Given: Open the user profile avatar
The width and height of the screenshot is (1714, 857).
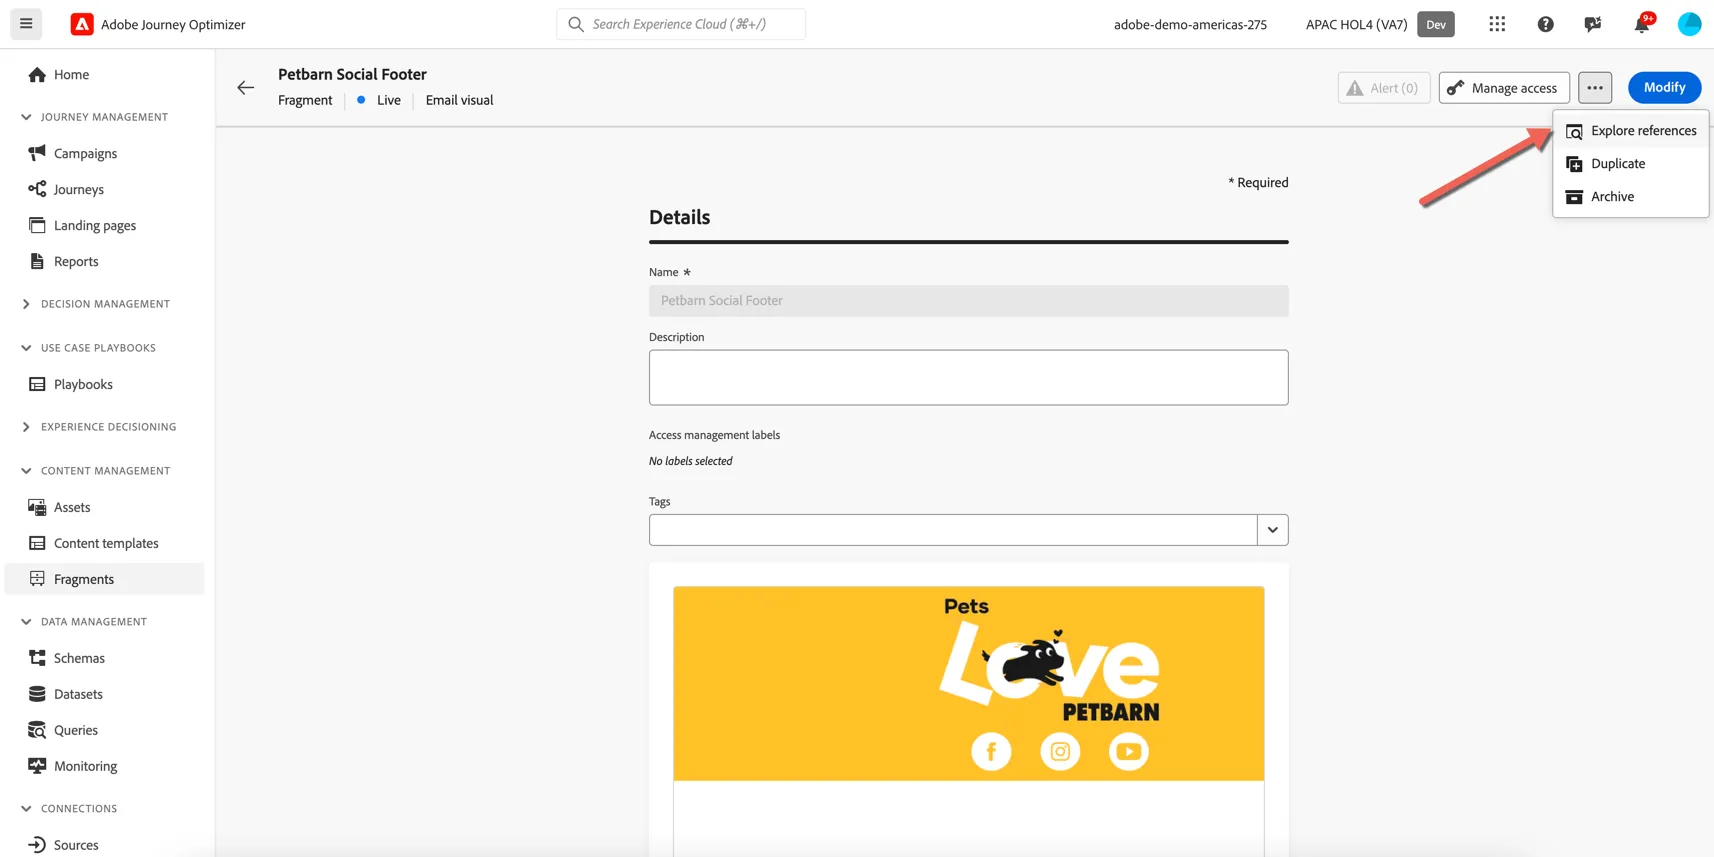Looking at the screenshot, I should (1689, 24).
